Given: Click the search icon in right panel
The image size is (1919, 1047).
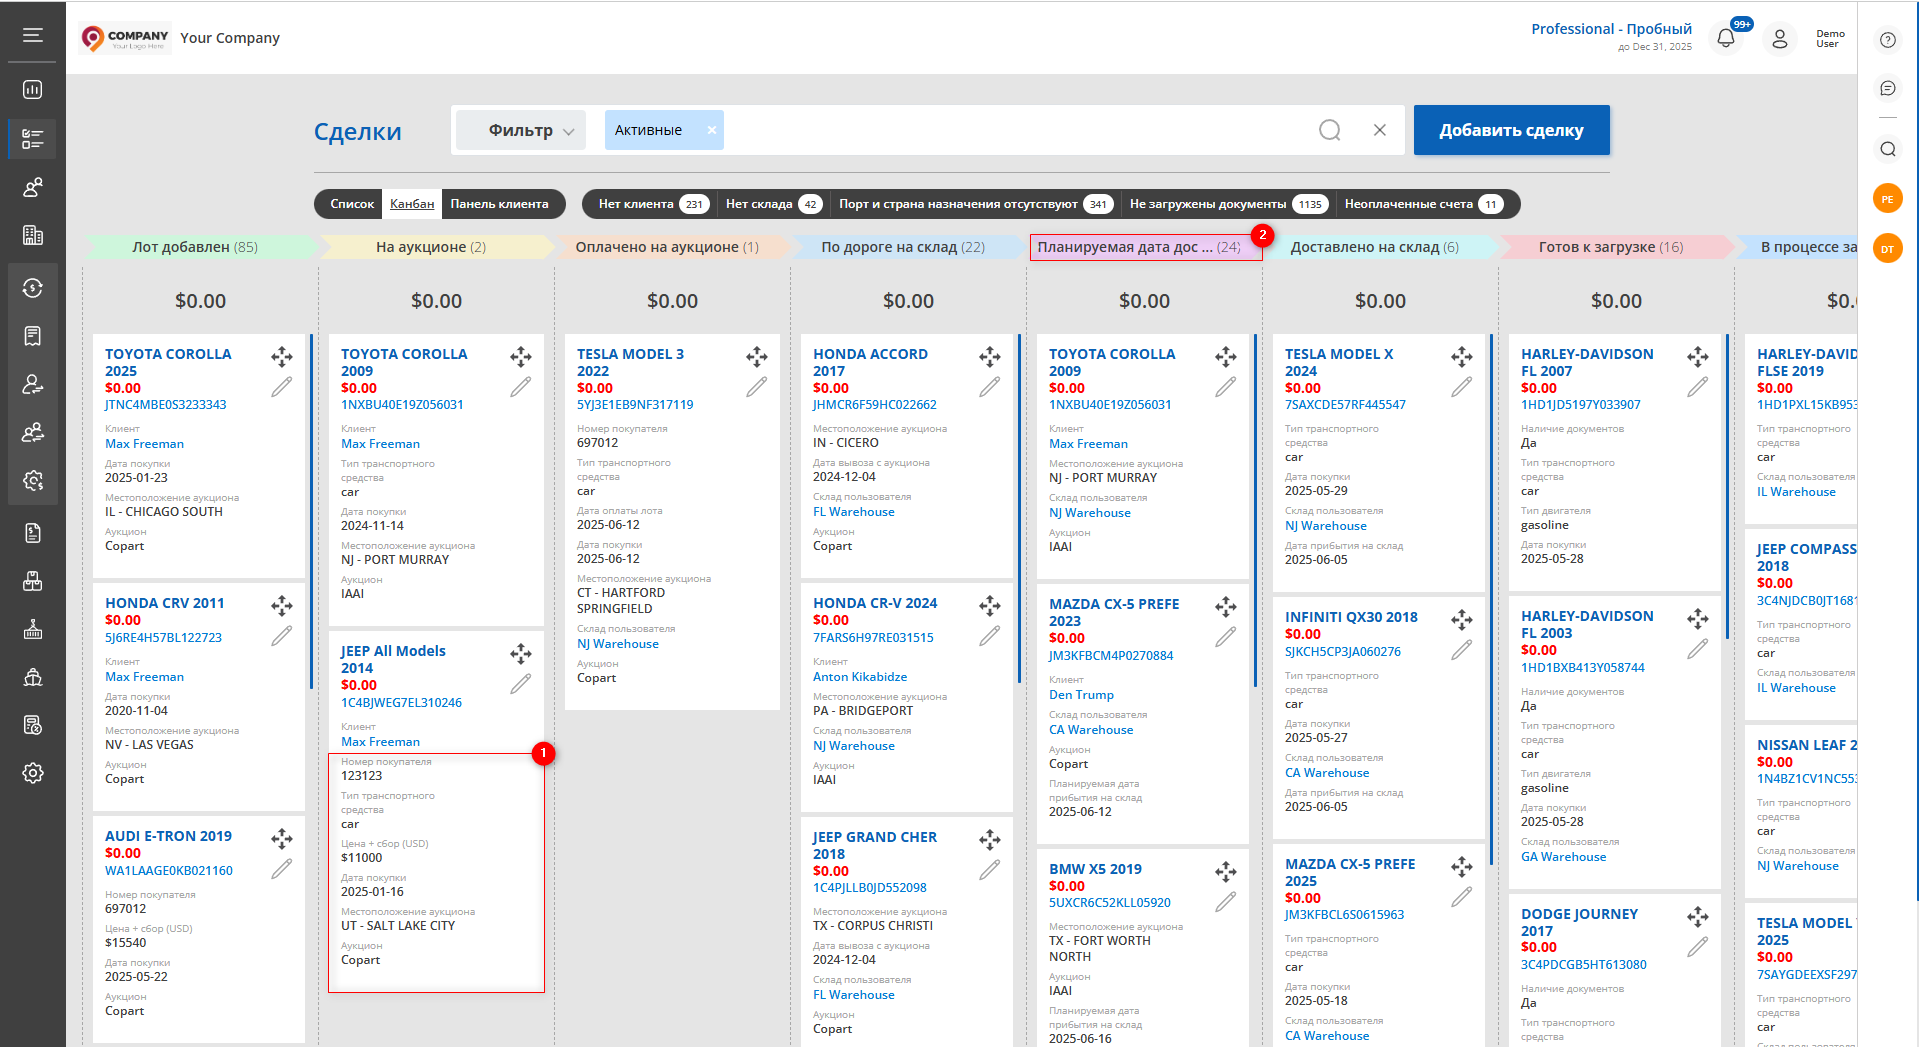Looking at the screenshot, I should tap(1888, 149).
